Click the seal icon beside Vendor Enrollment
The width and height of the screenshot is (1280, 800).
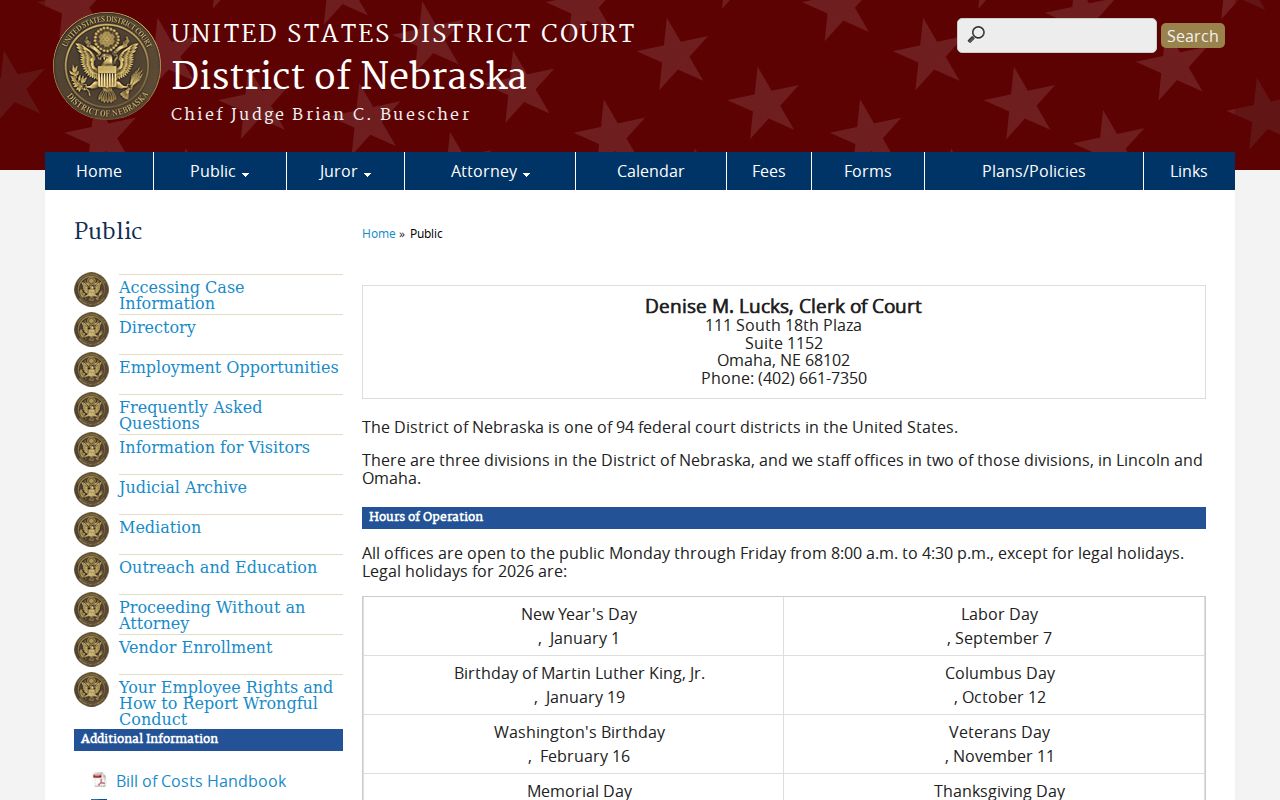point(91,650)
